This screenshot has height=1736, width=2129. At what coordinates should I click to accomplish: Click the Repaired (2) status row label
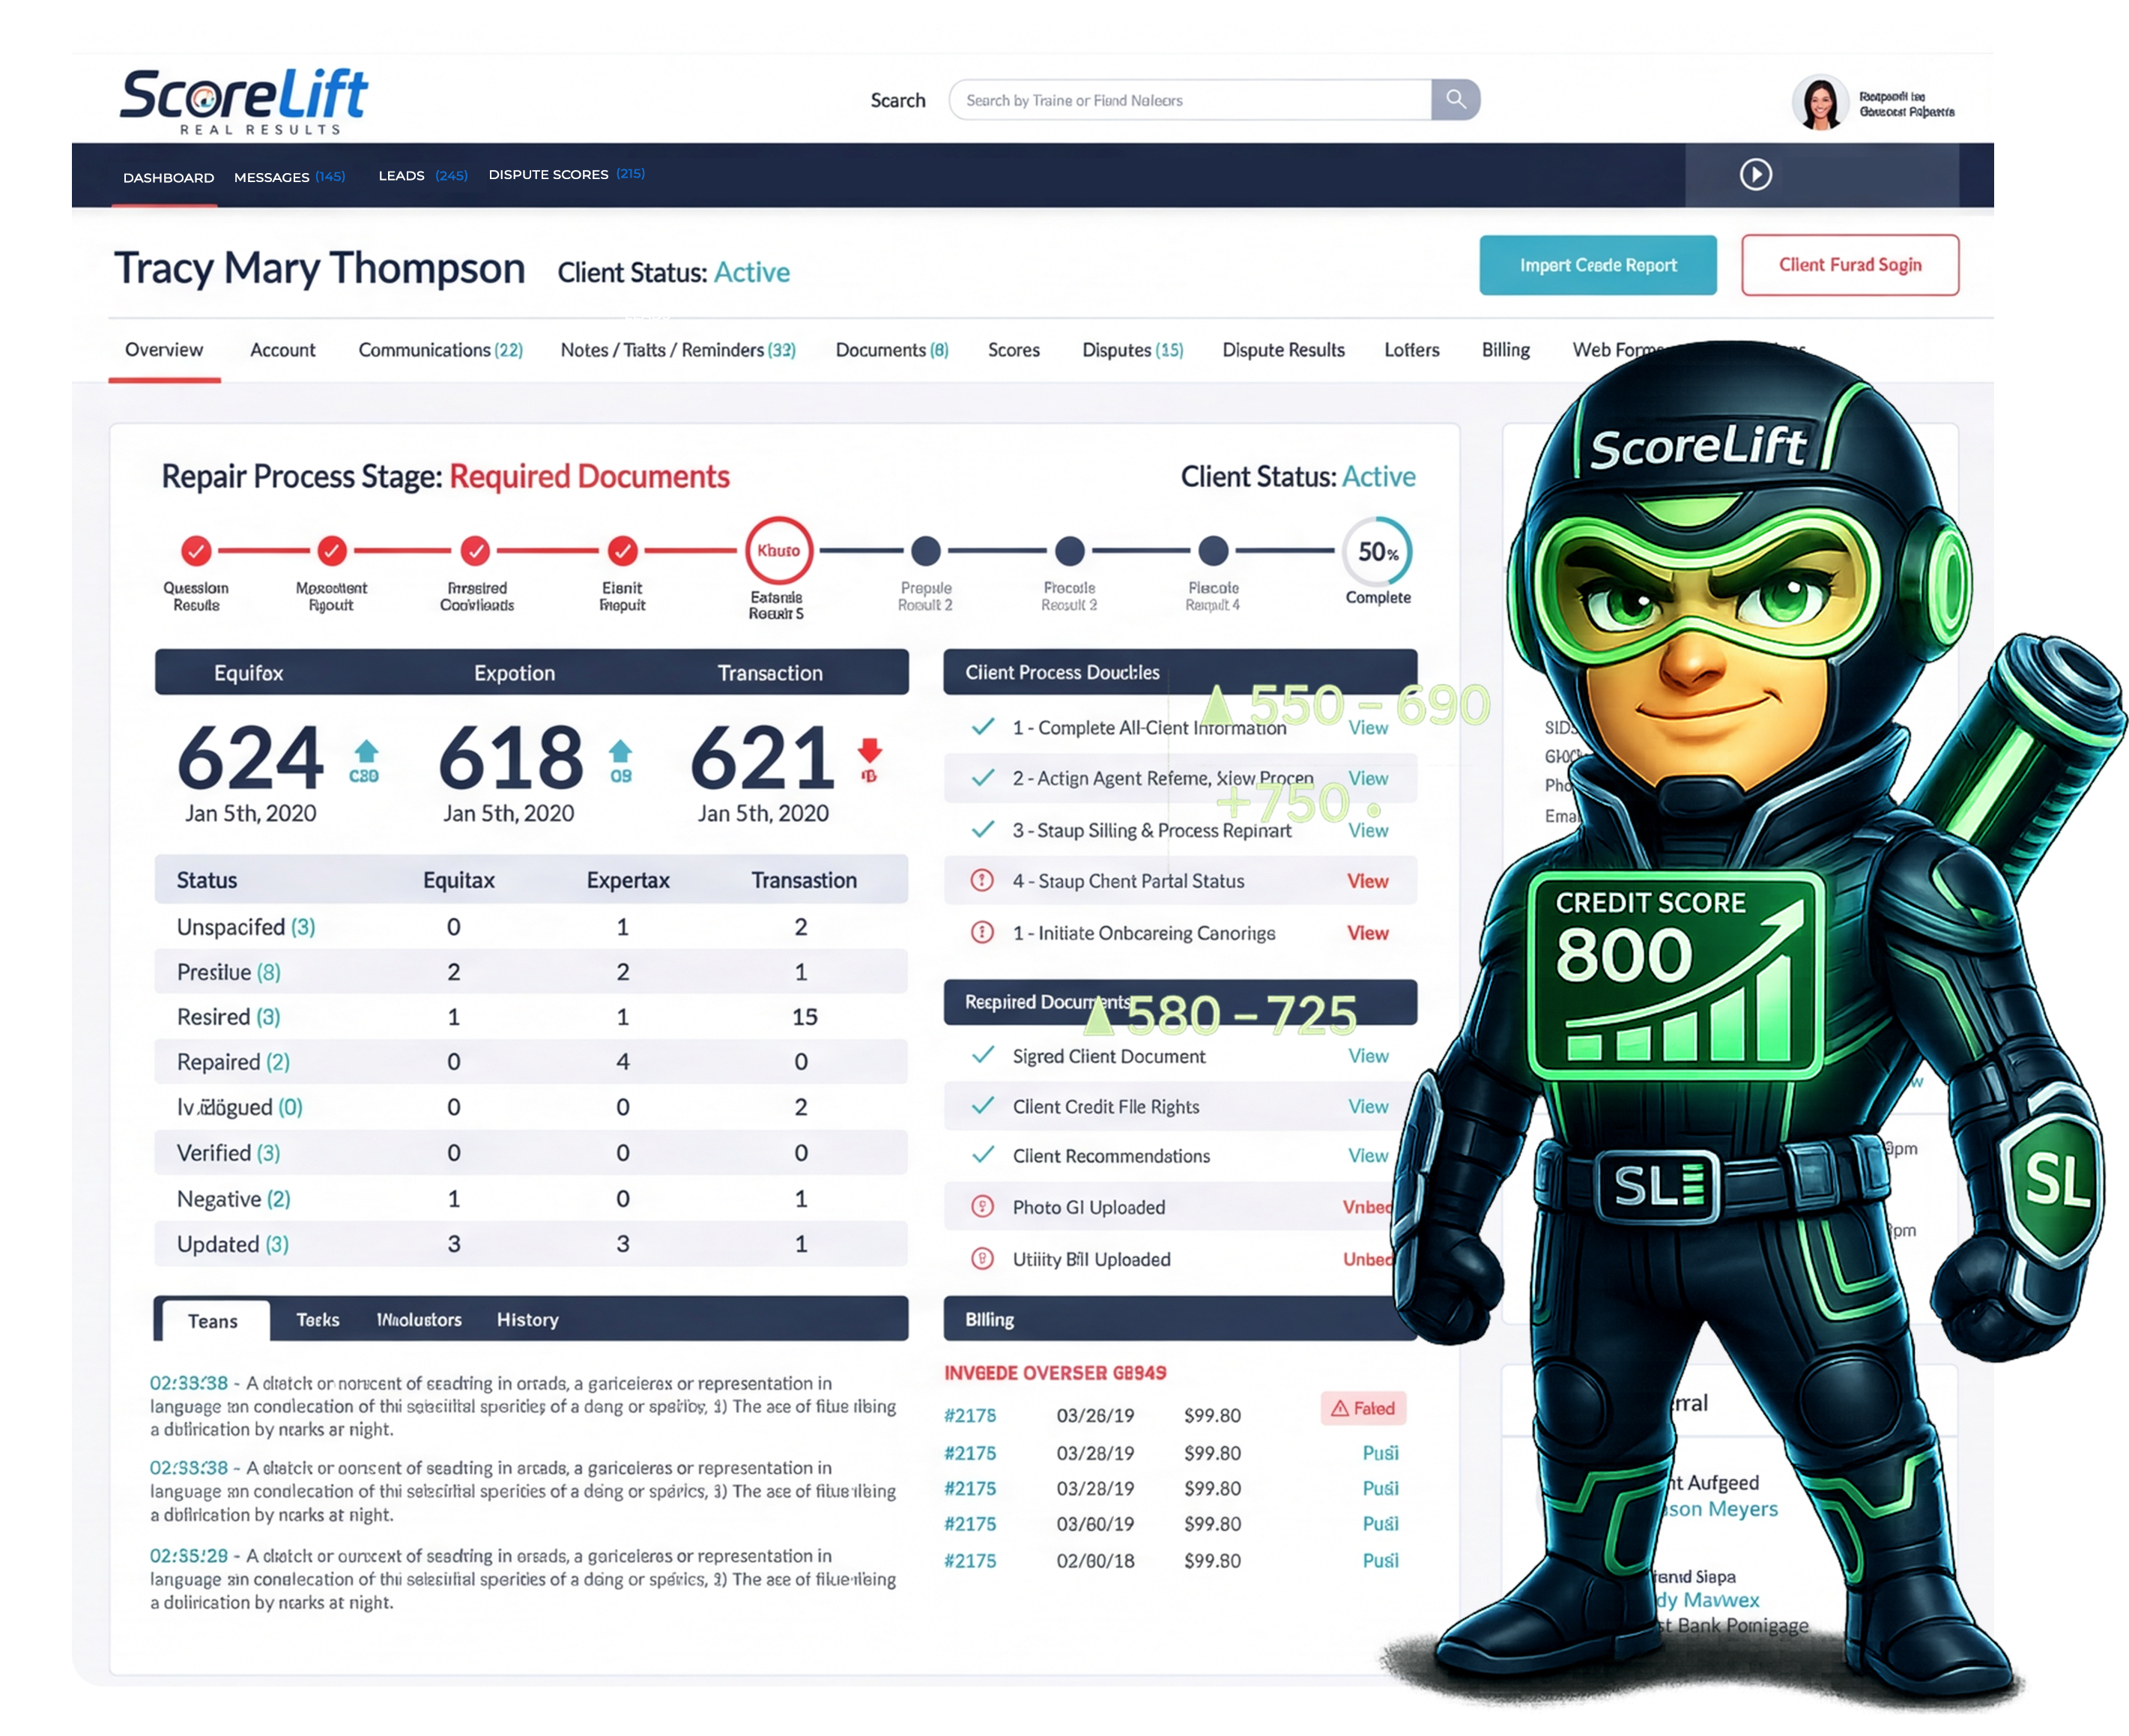point(233,1062)
